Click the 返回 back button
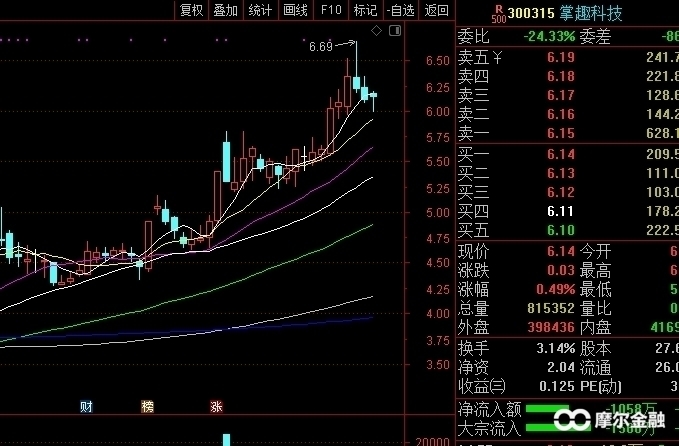 pos(436,10)
